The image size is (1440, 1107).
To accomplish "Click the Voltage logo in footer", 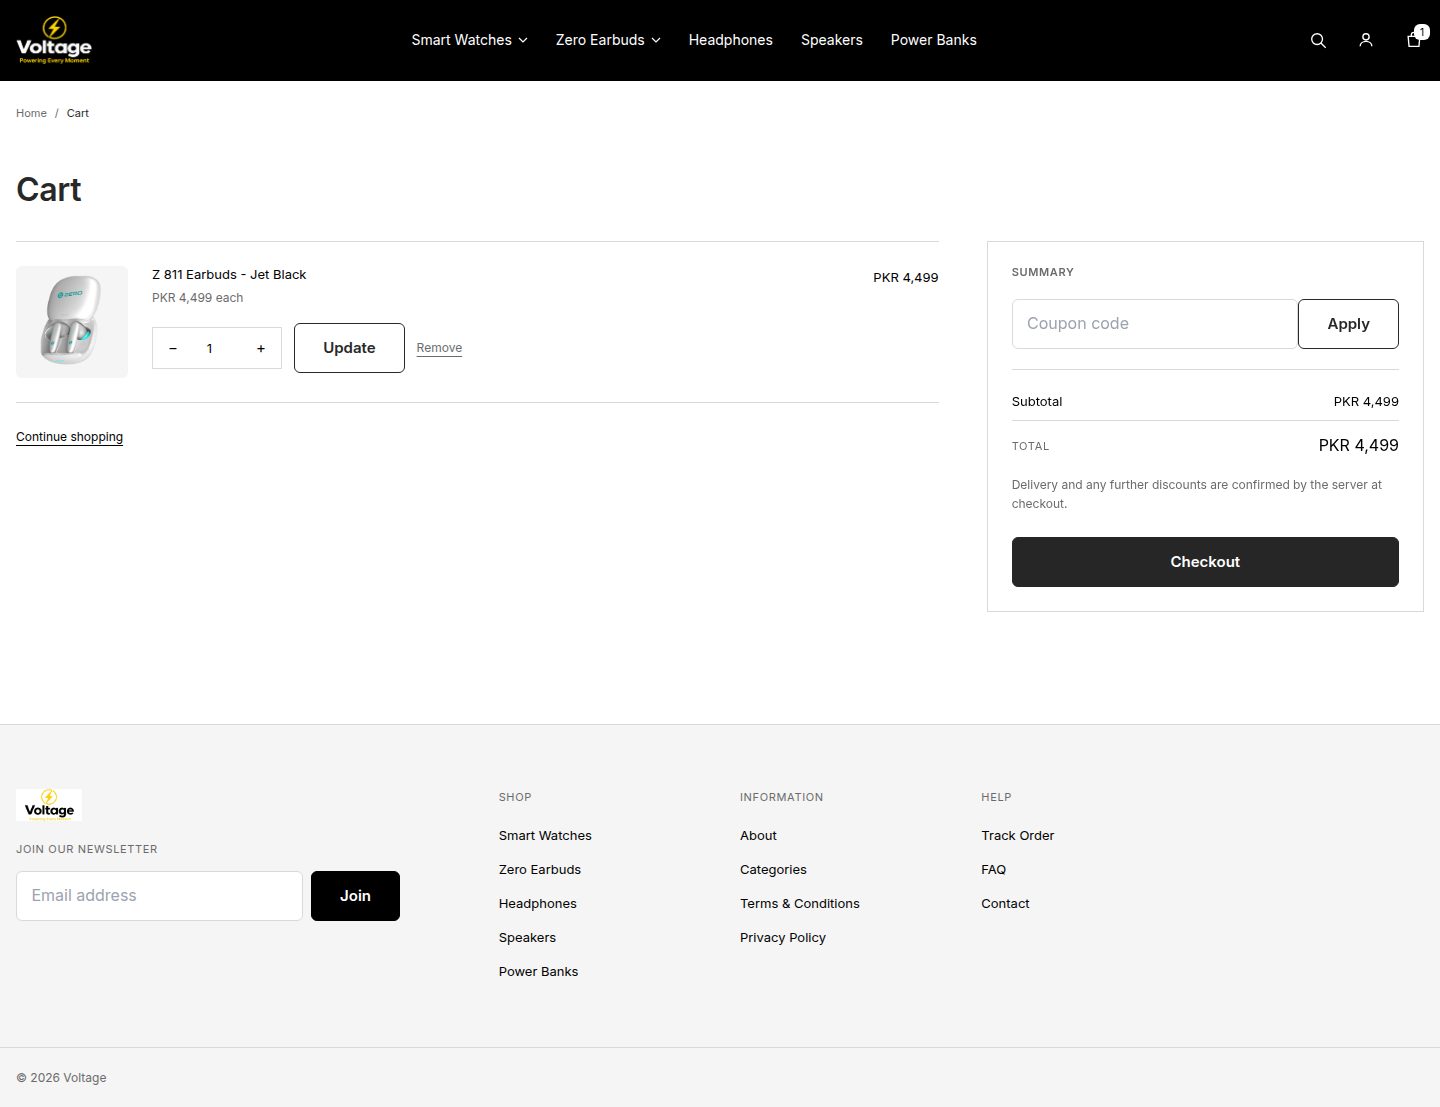I will [x=49, y=805].
